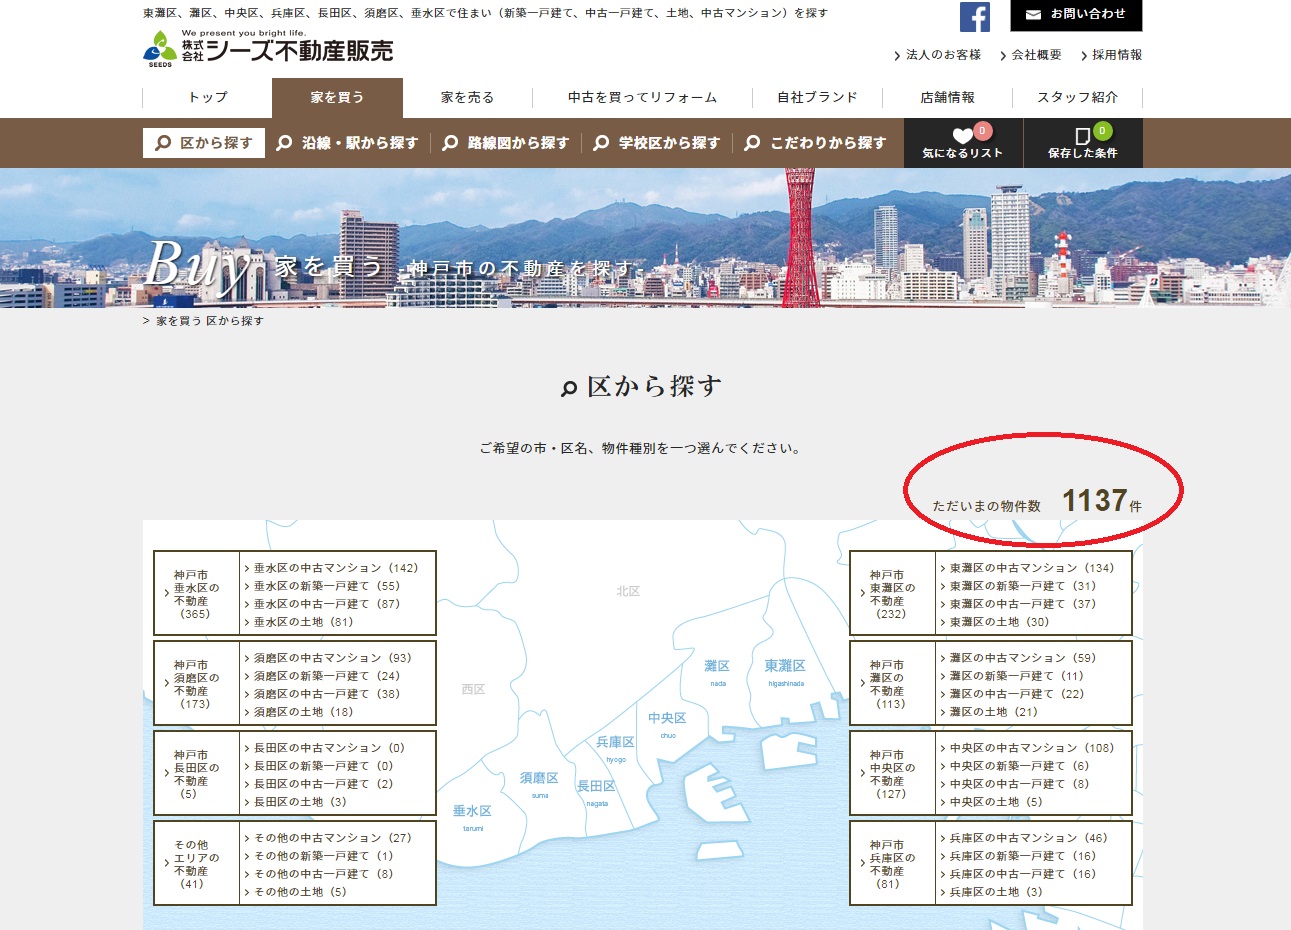Open こだわりから探す preference search
1291x930 pixels.
point(816,143)
